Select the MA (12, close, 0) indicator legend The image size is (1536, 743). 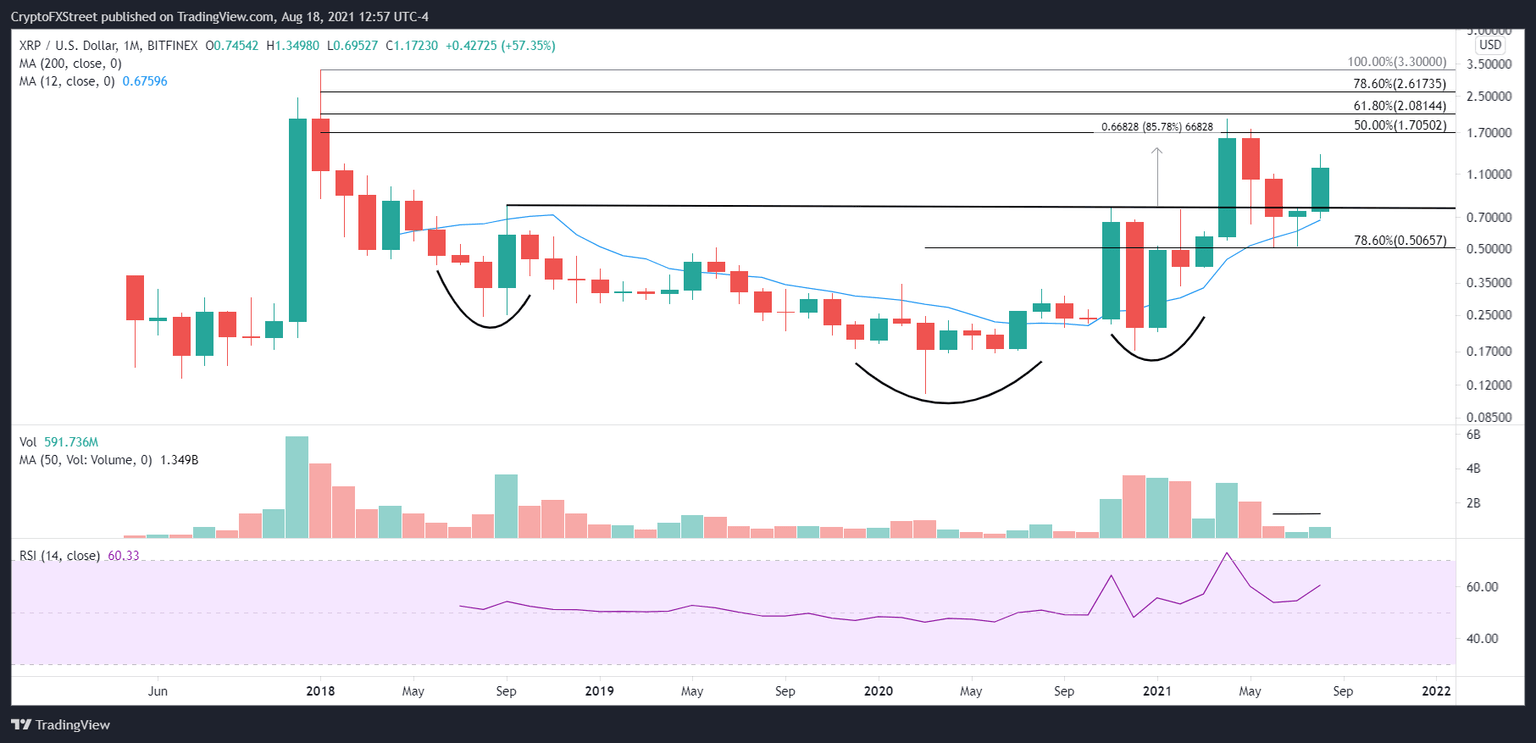click(68, 80)
